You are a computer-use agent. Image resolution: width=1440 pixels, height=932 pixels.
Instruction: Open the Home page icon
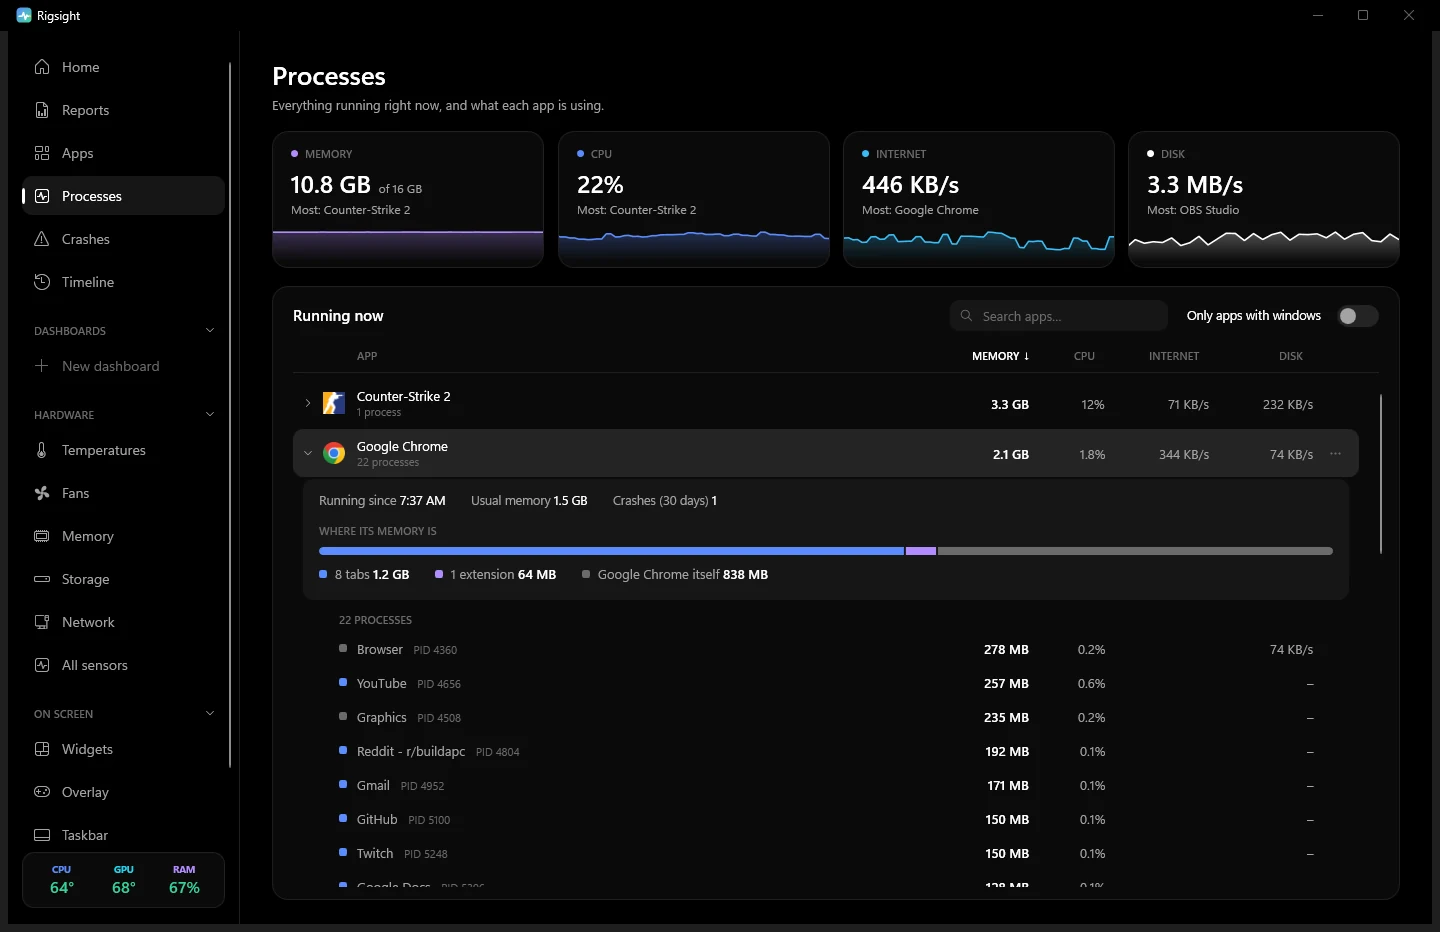point(42,67)
